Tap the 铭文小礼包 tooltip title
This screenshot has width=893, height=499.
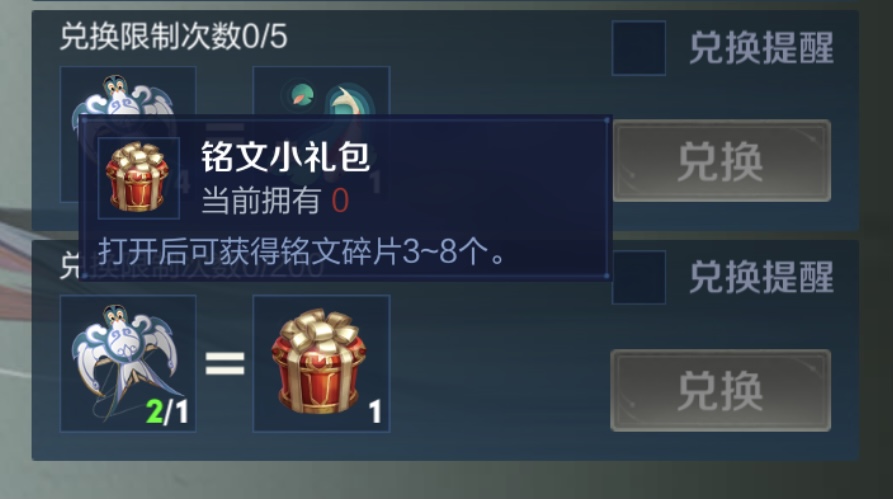(286, 157)
